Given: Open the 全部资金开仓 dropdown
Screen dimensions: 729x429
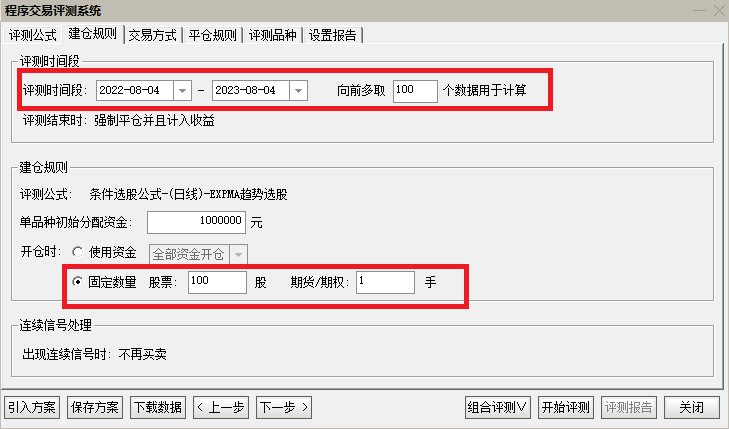Looking at the screenshot, I should coord(238,254).
